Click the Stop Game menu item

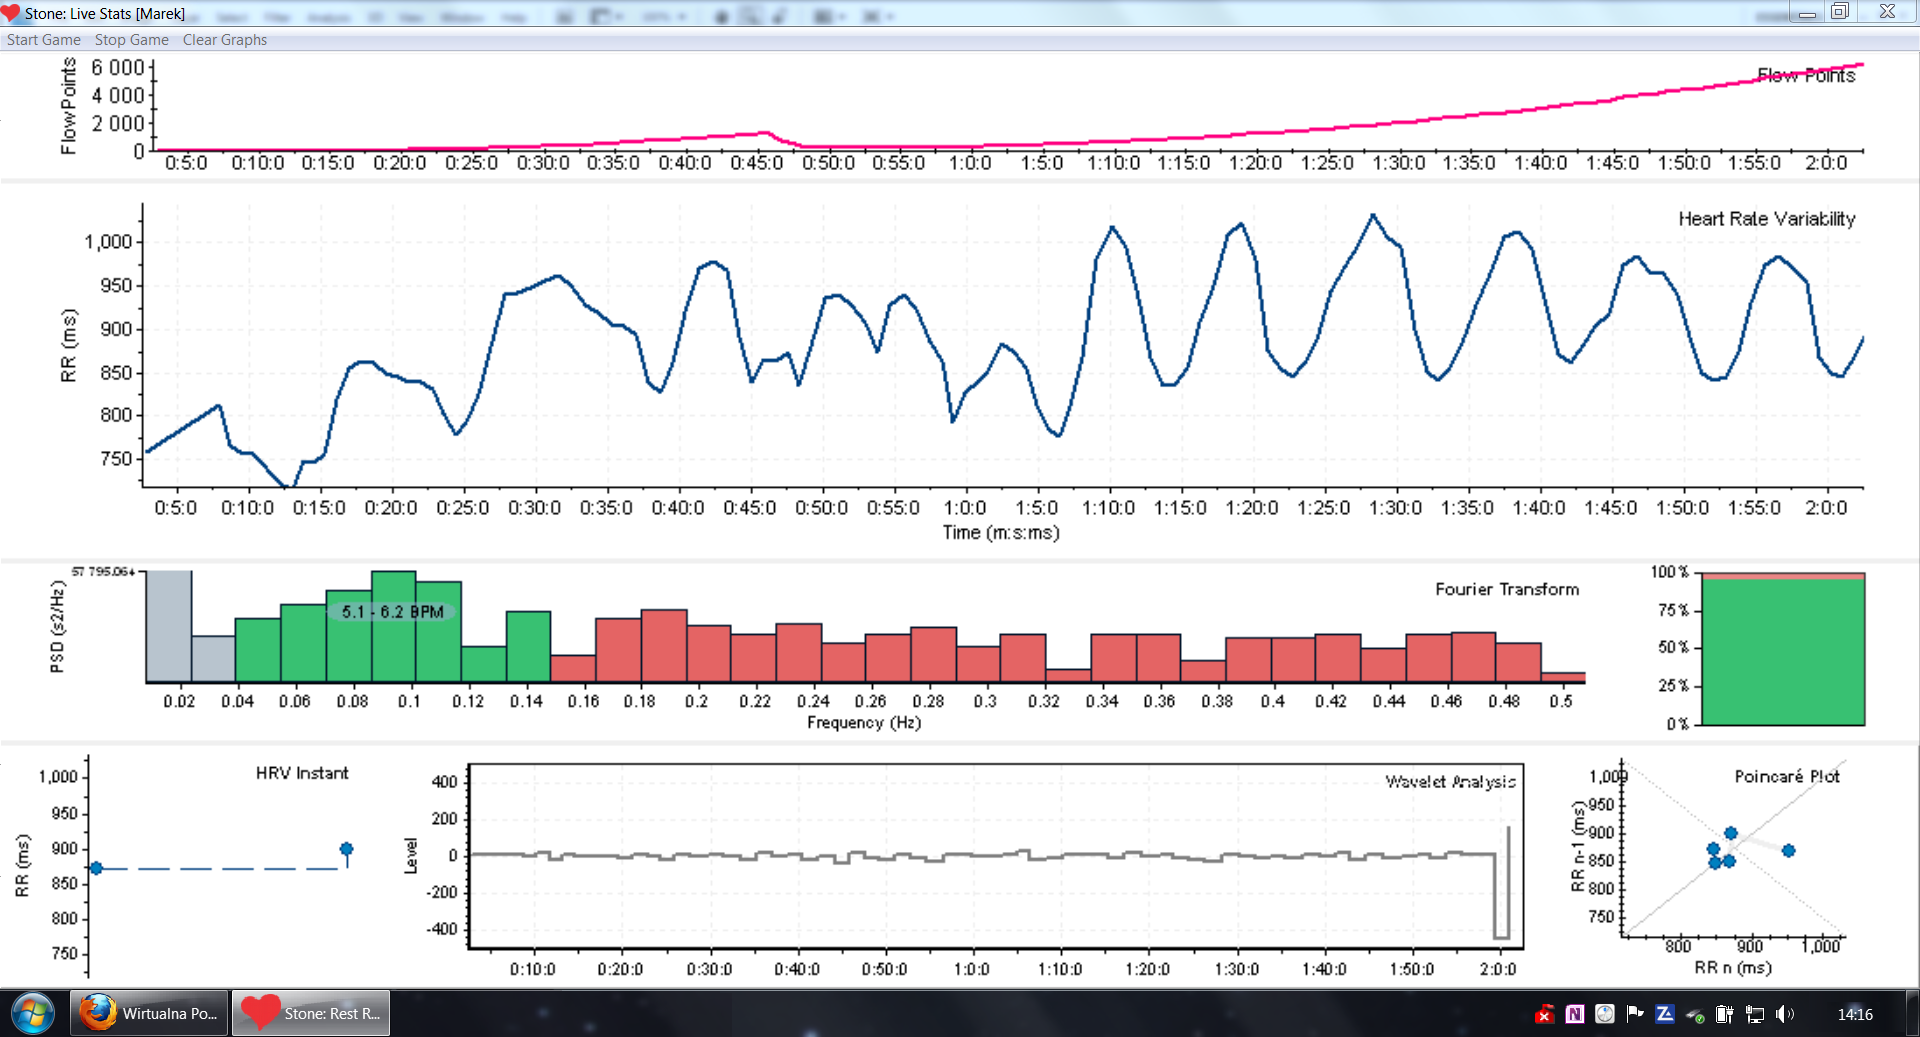(131, 40)
